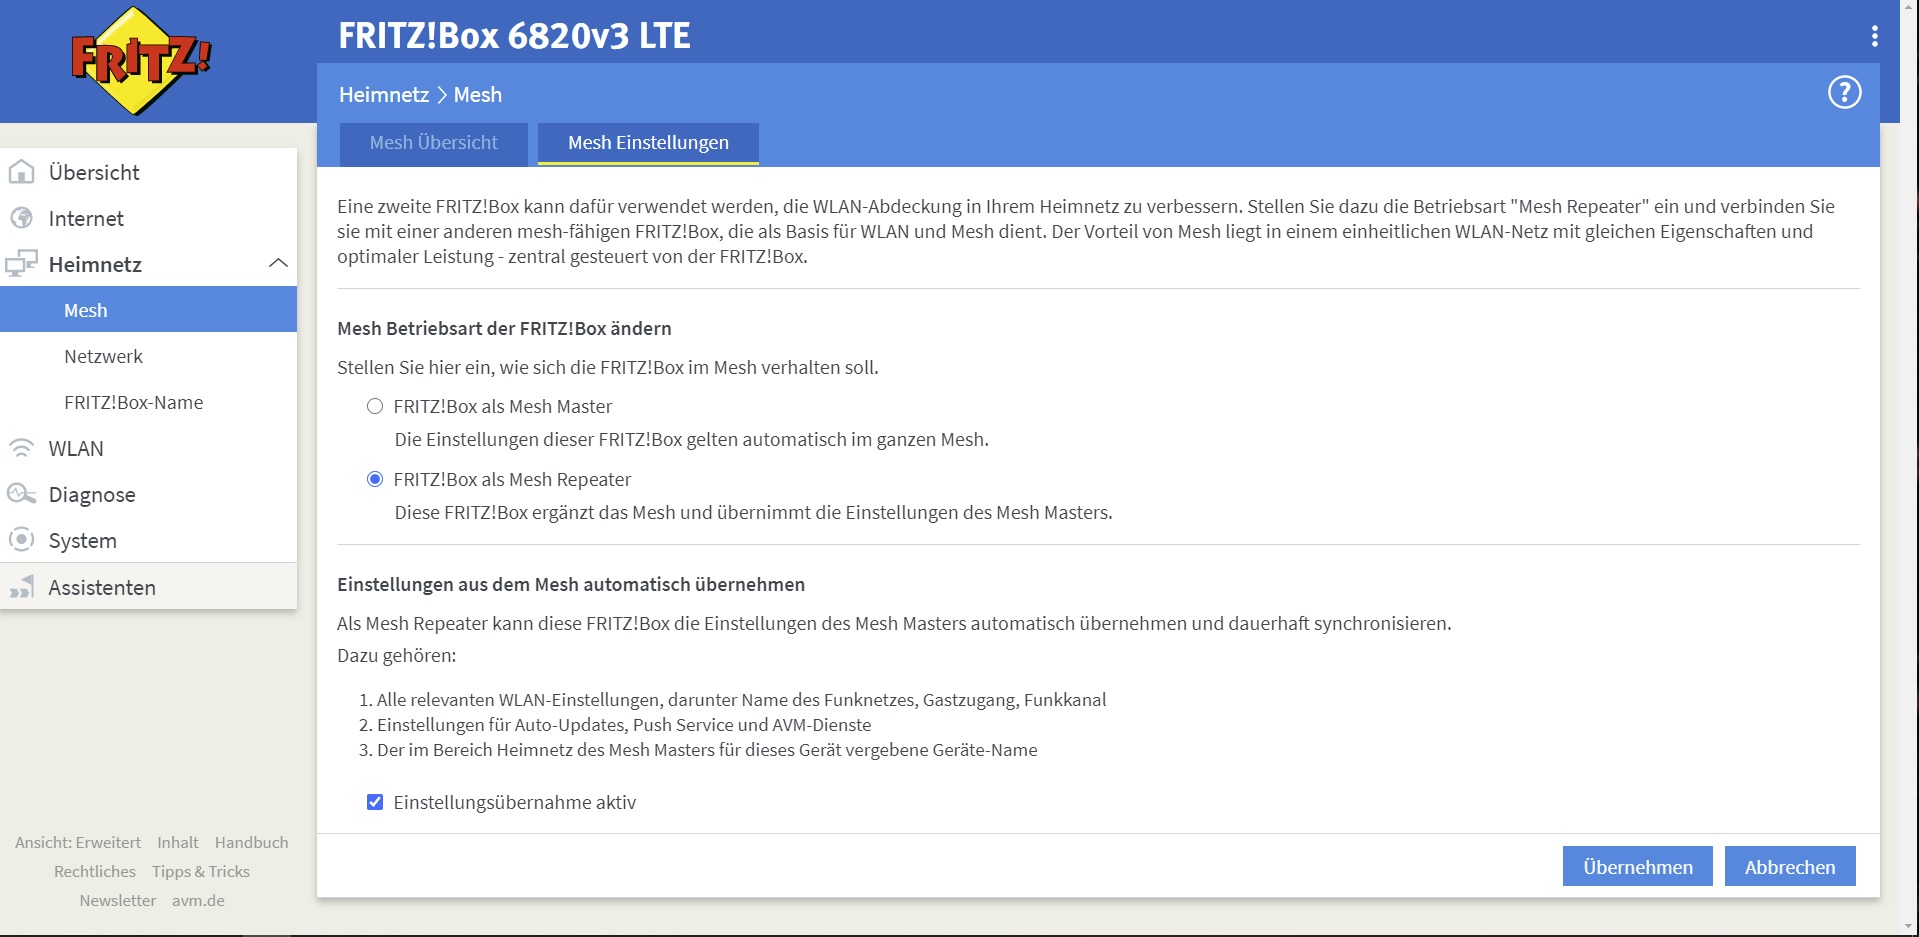The image size is (1919, 937).
Task: Open the FRITZ!Box-Name sidebar entry
Action: coord(148,402)
